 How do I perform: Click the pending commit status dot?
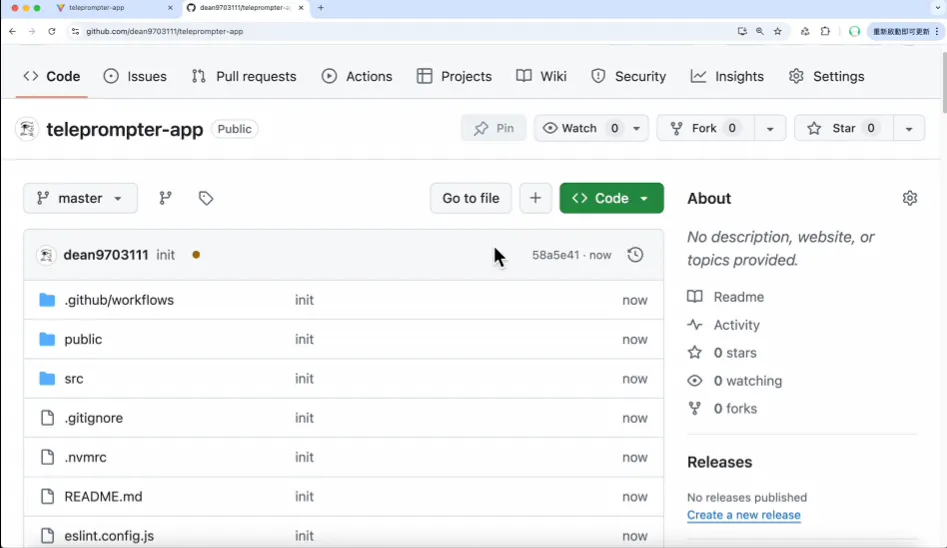pyautogui.click(x=196, y=255)
